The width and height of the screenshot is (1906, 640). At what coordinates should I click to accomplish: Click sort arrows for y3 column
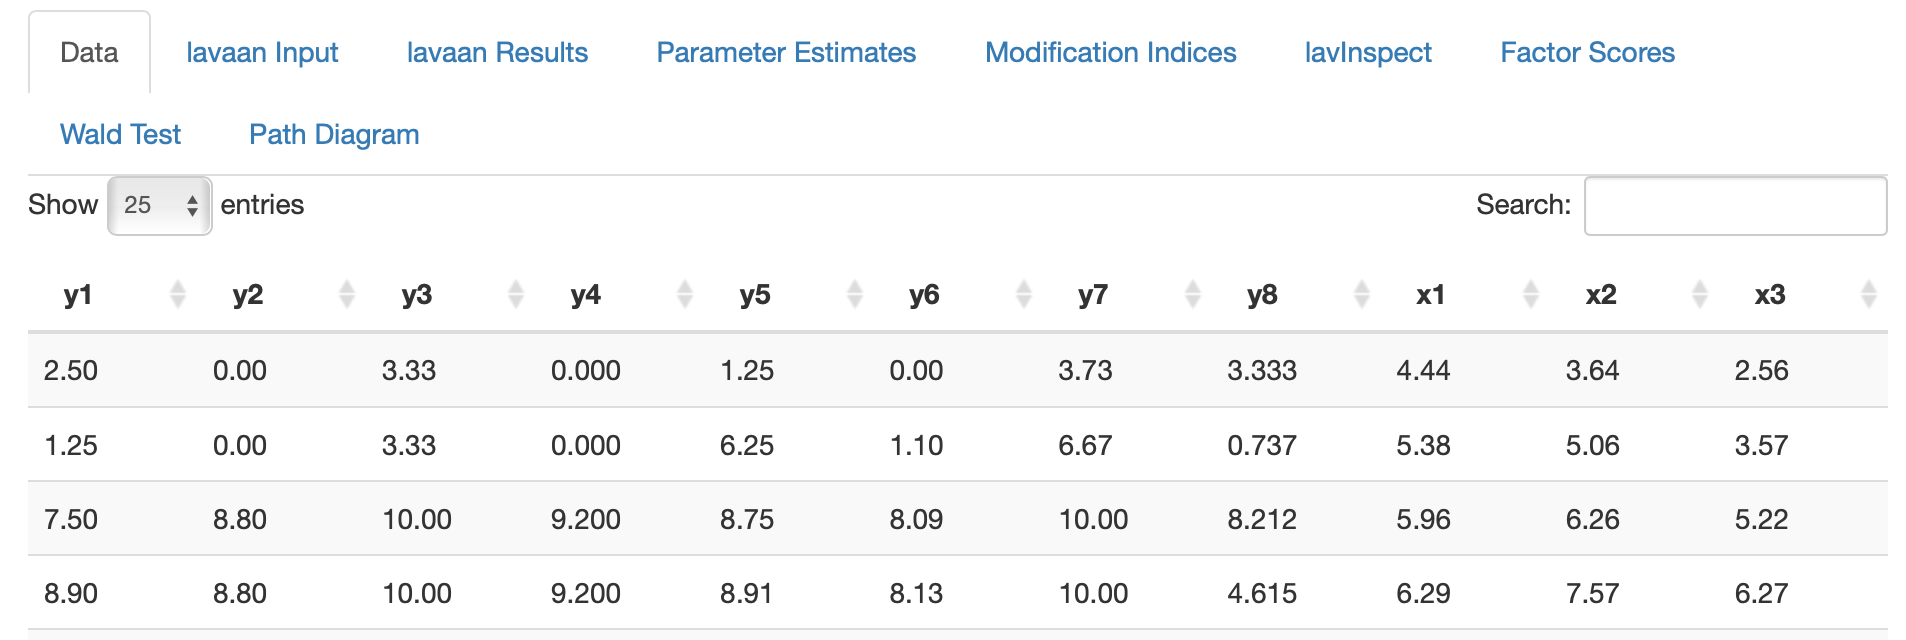516,294
